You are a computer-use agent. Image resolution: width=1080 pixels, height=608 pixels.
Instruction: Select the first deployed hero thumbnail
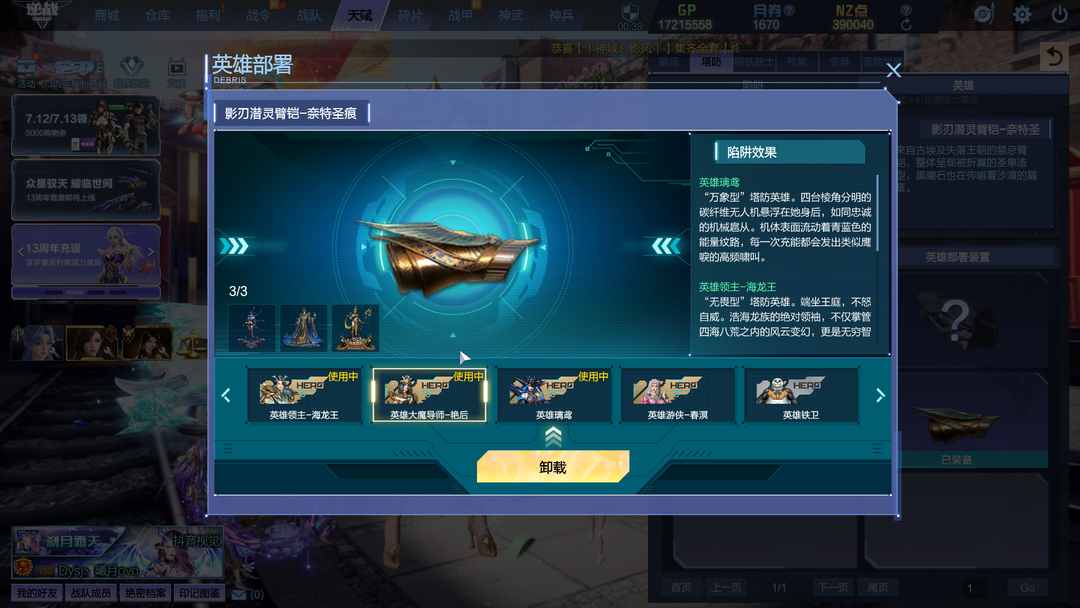click(x=252, y=328)
